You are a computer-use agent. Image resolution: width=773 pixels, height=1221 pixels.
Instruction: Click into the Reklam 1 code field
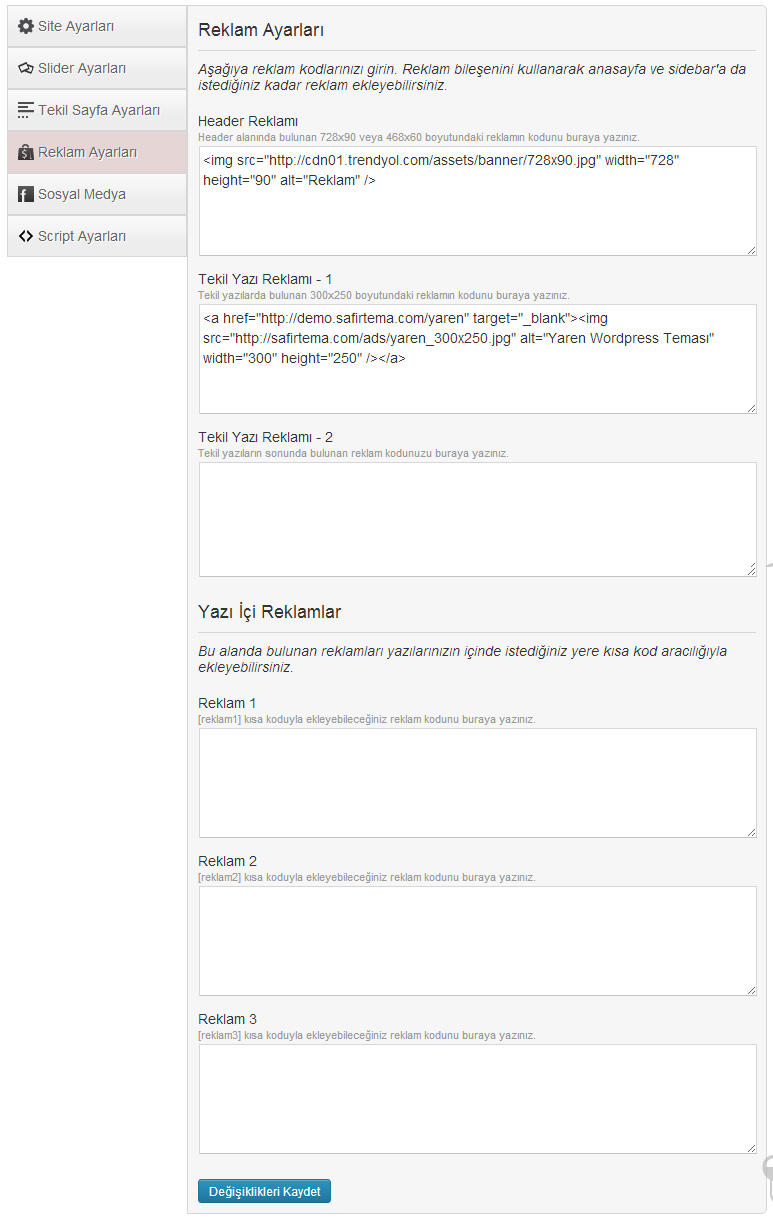[x=477, y=782]
